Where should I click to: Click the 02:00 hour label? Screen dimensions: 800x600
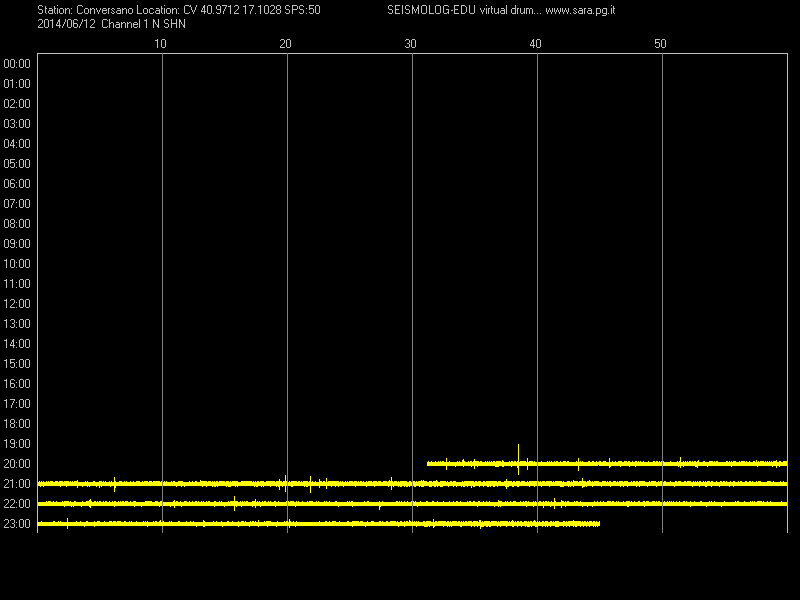click(17, 104)
